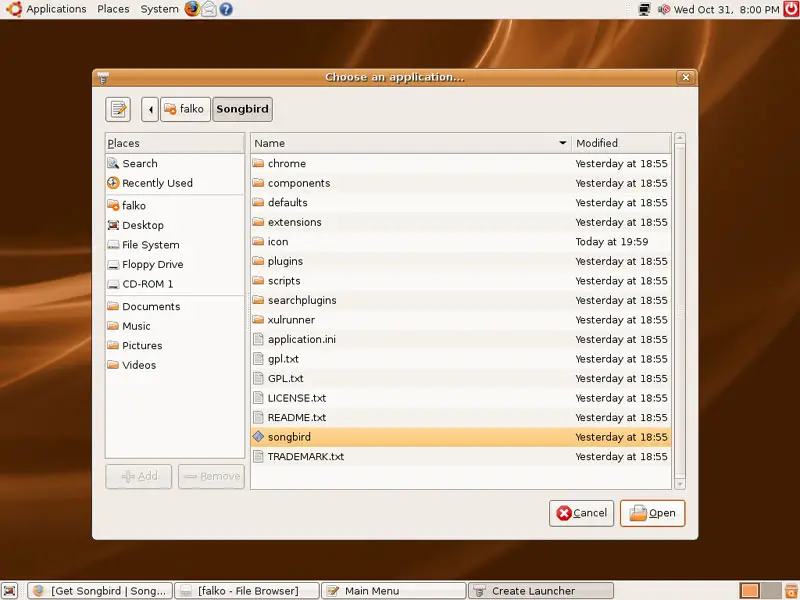Viewport: 800px width, 600px height.
Task: Open the Help icon in top panel
Action: click(x=226, y=9)
